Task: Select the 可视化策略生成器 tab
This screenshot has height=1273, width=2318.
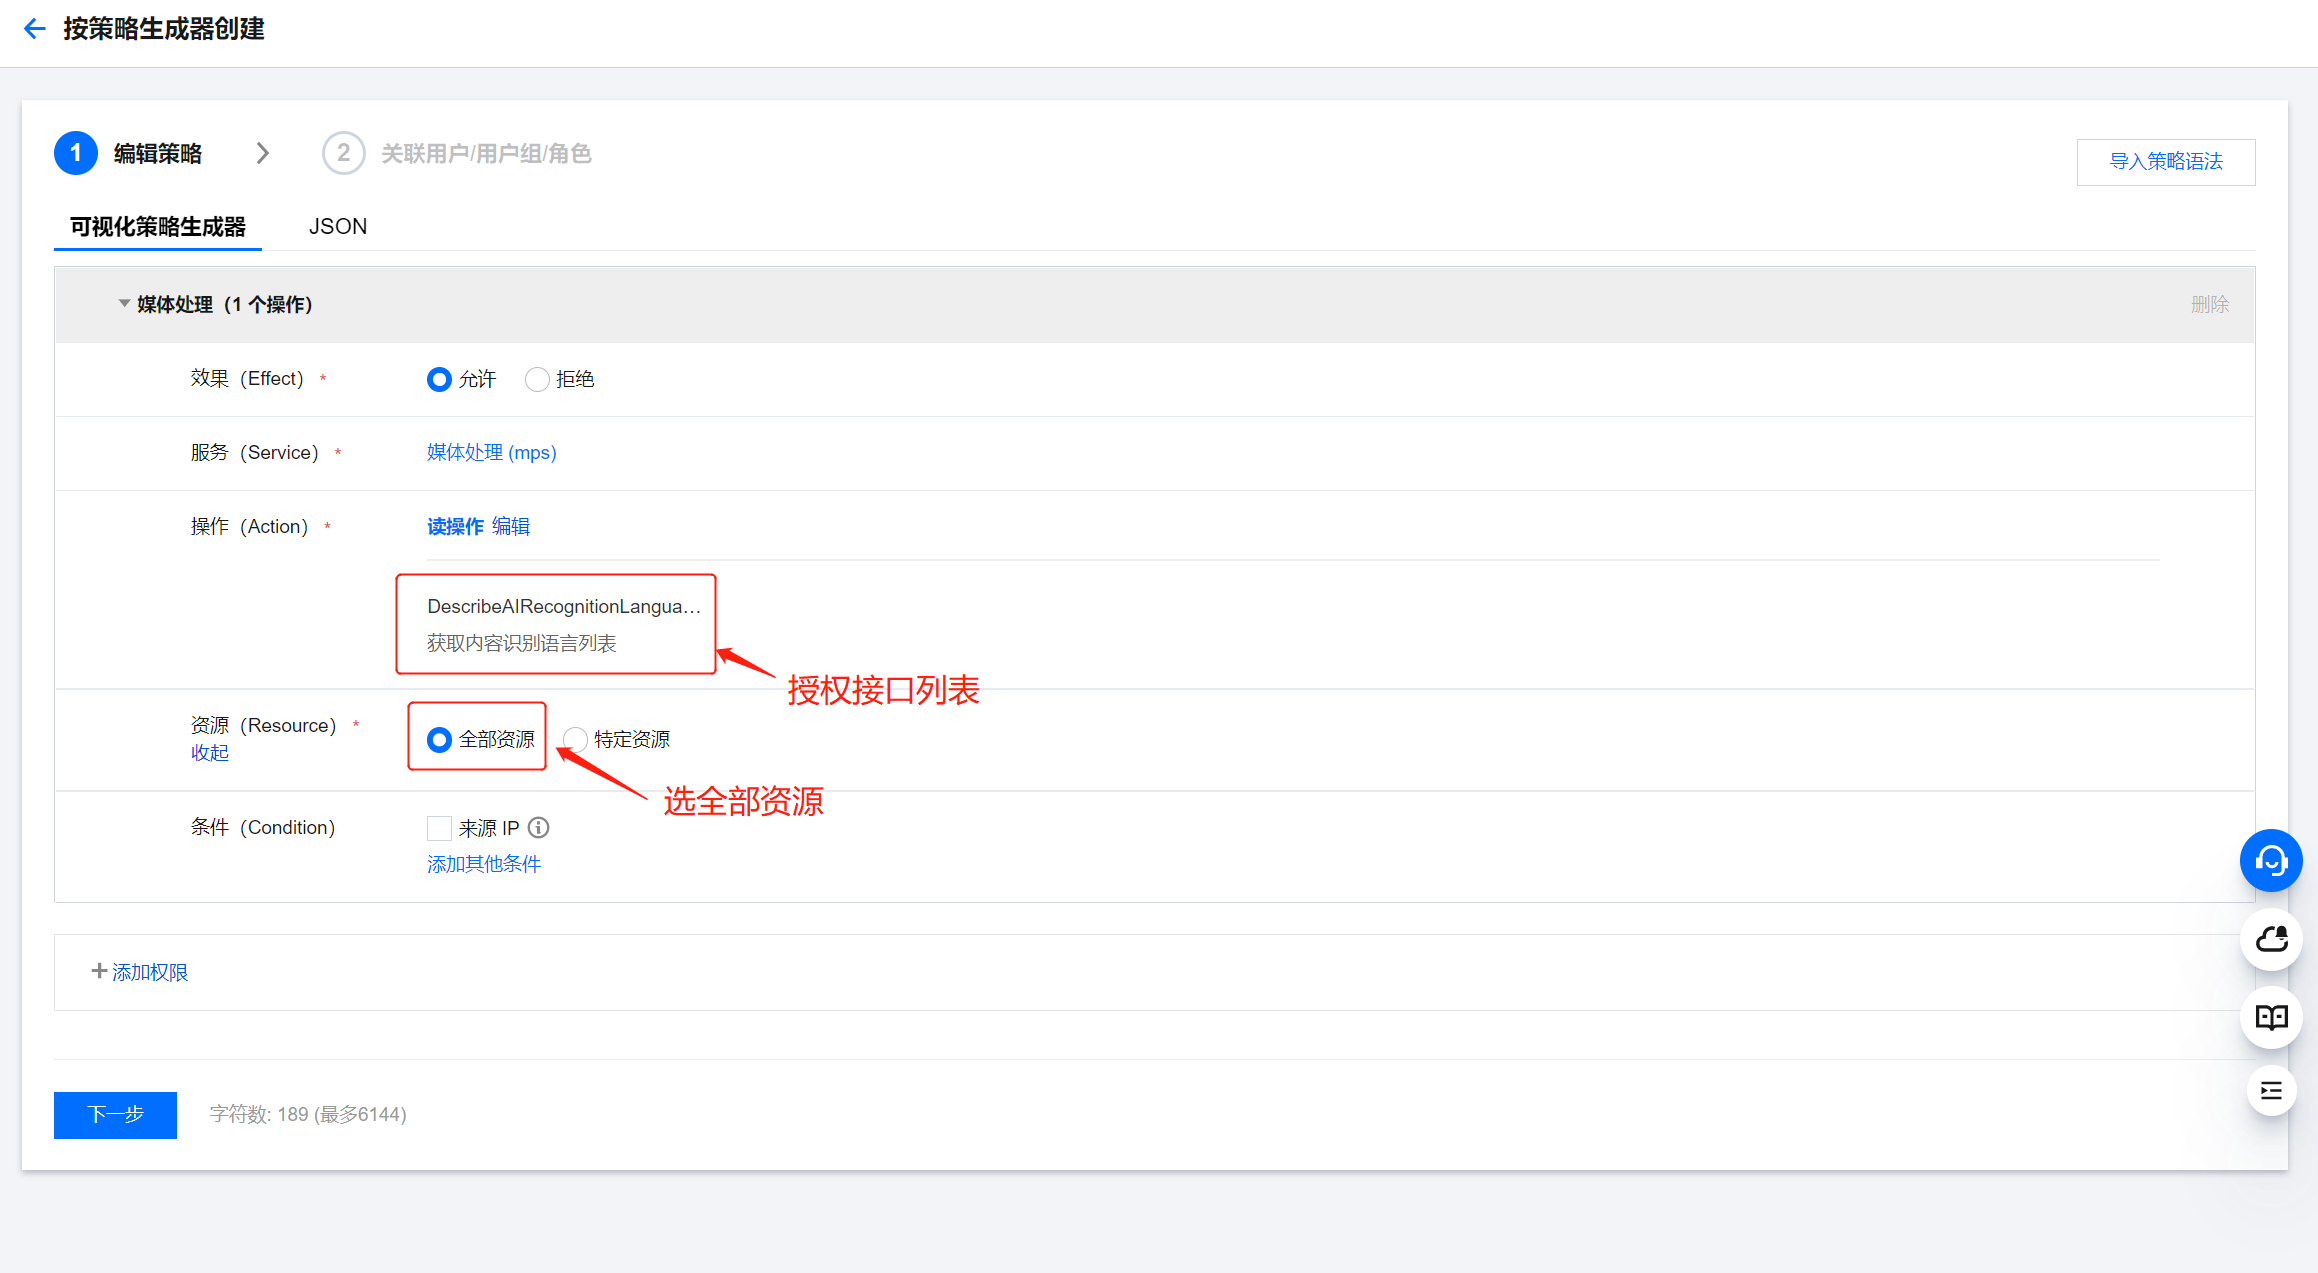Action: [x=158, y=227]
